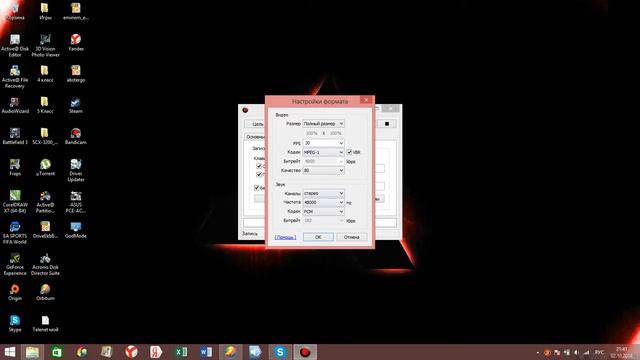Open the Driver Updater desktop icon
Image resolution: width=640 pixels, height=360 pixels.
click(x=76, y=170)
